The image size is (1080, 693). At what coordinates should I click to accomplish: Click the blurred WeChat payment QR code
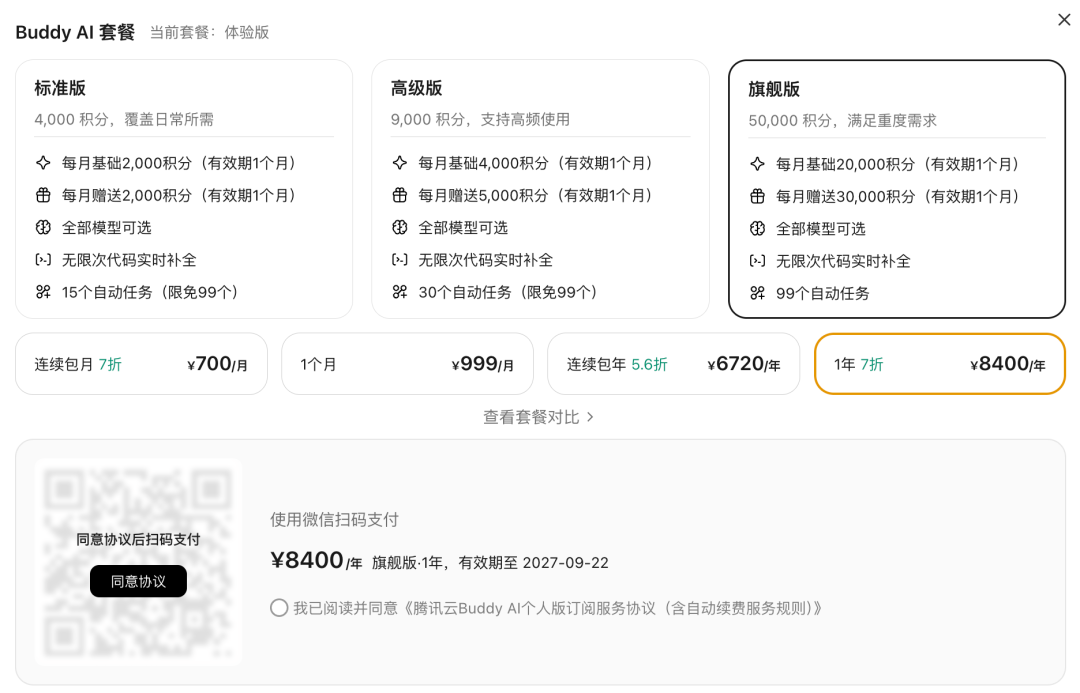click(138, 562)
